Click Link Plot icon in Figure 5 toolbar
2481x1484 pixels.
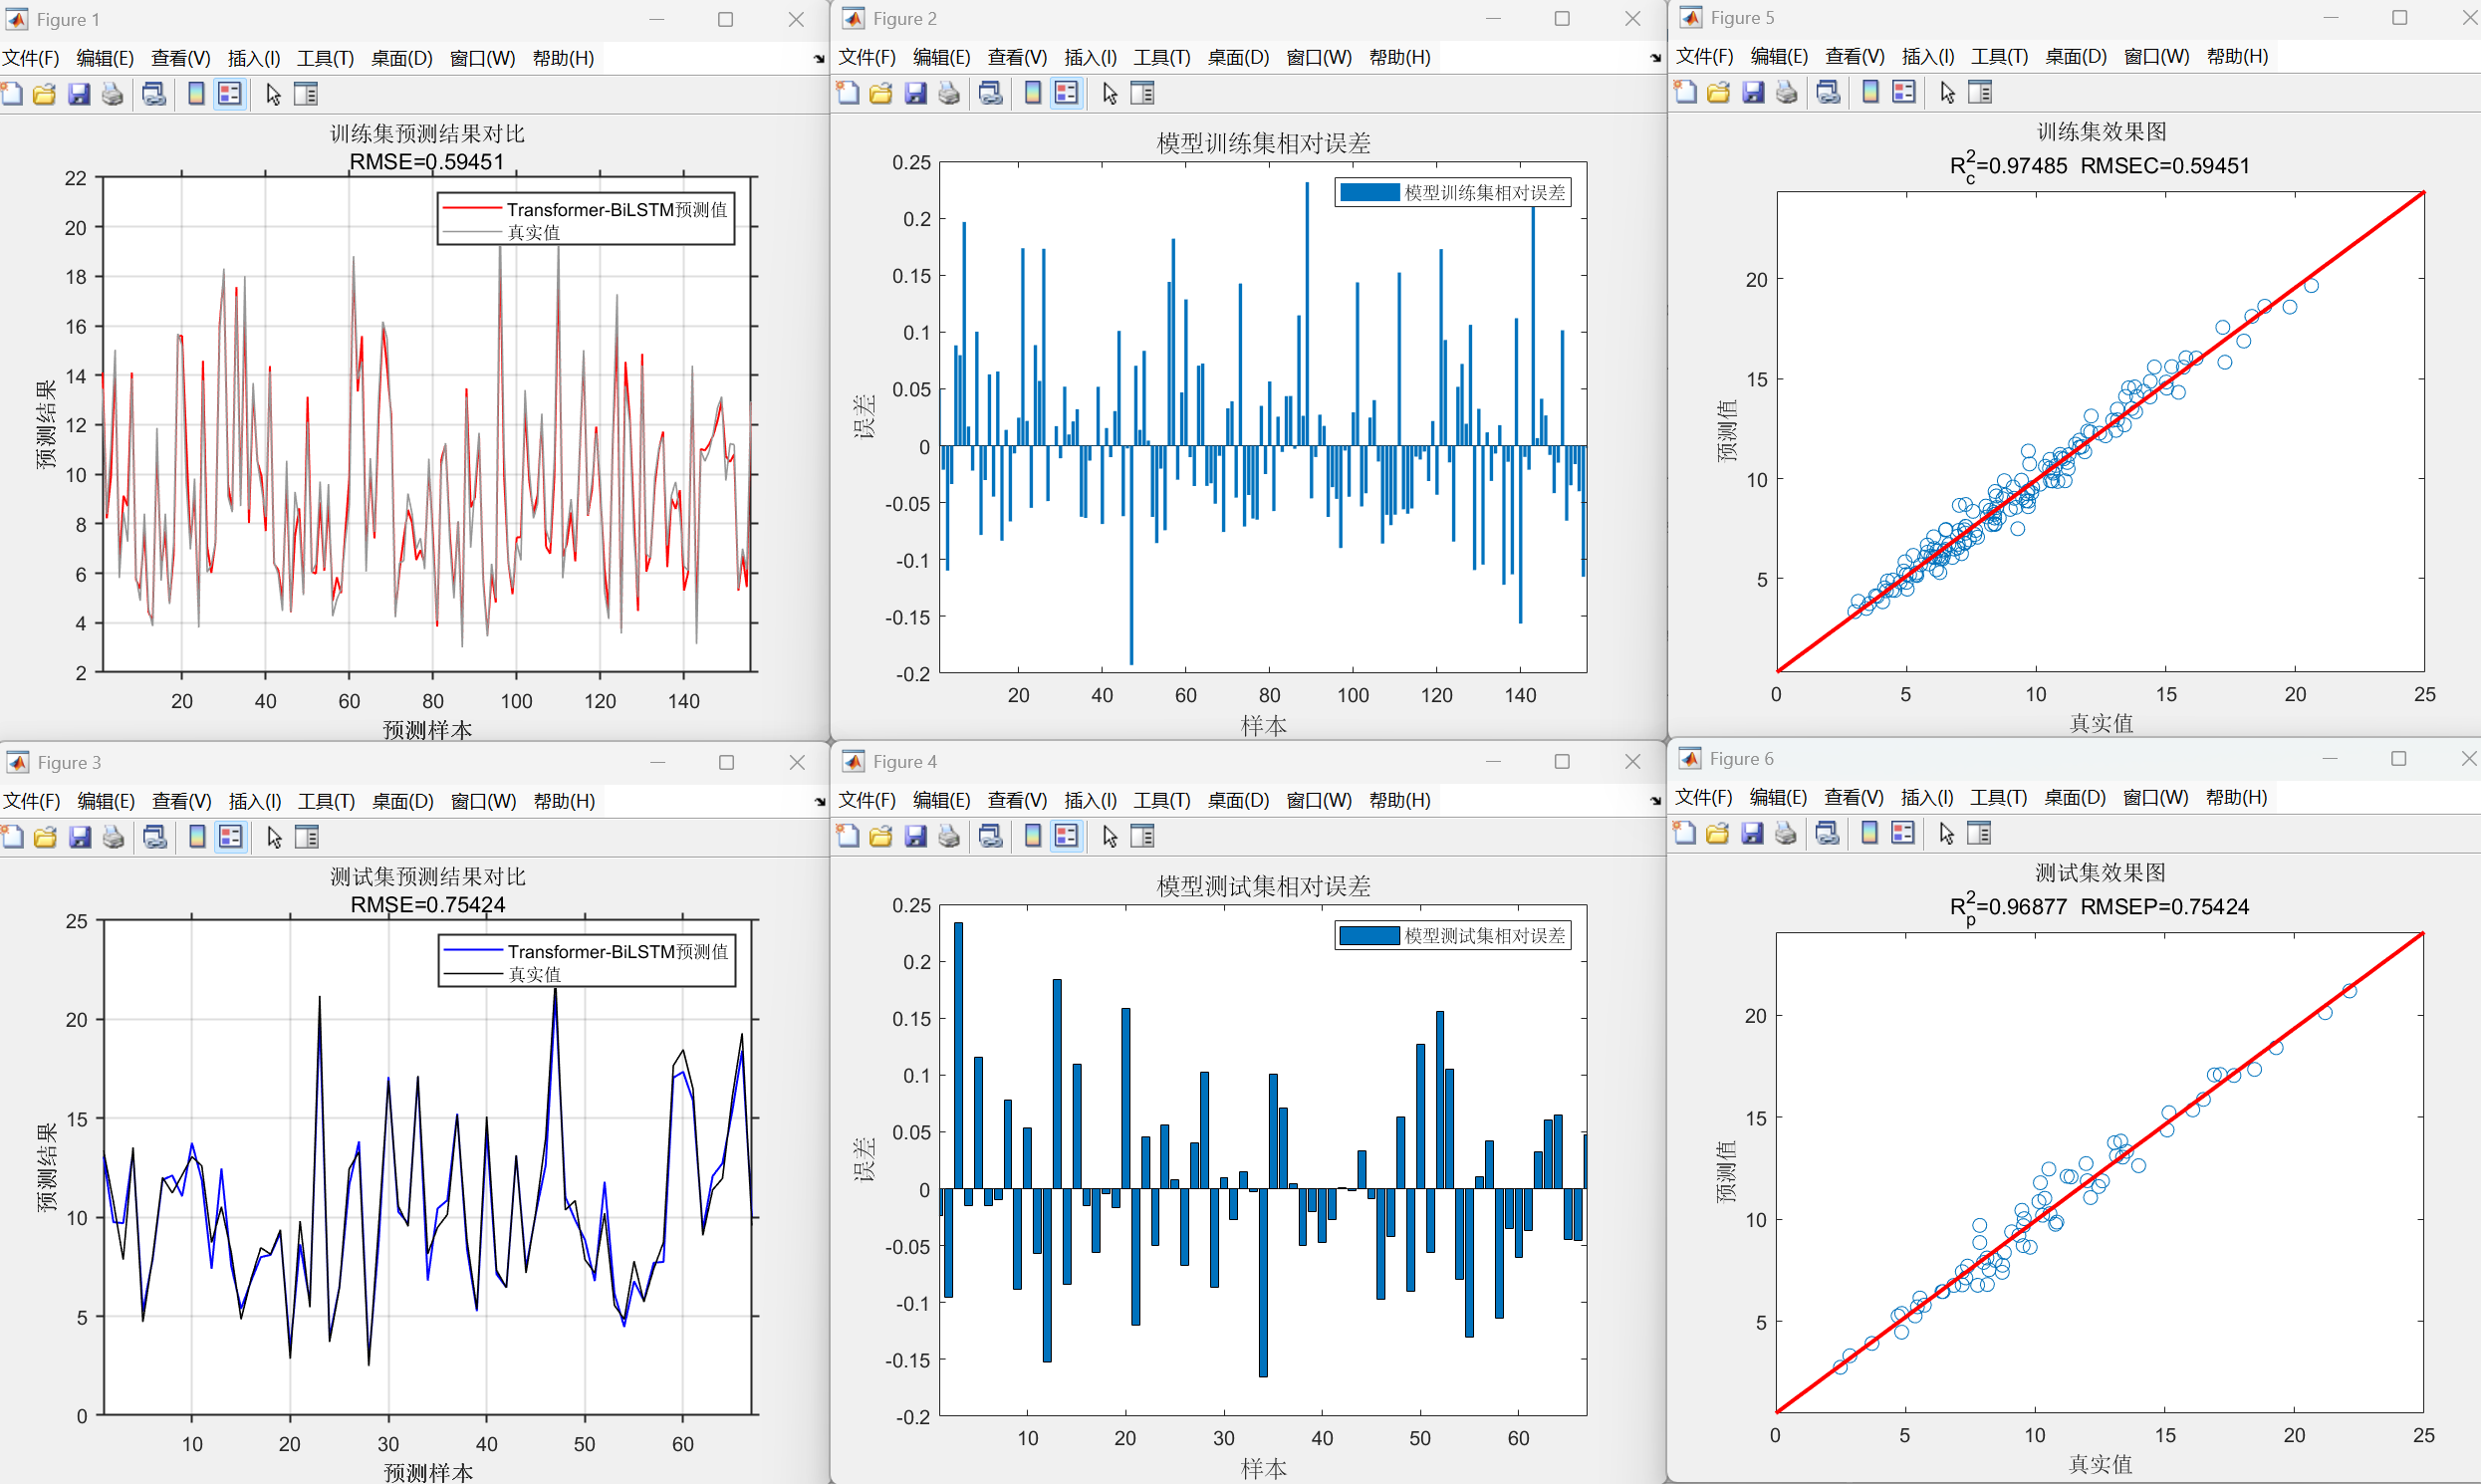pyautogui.click(x=1828, y=92)
